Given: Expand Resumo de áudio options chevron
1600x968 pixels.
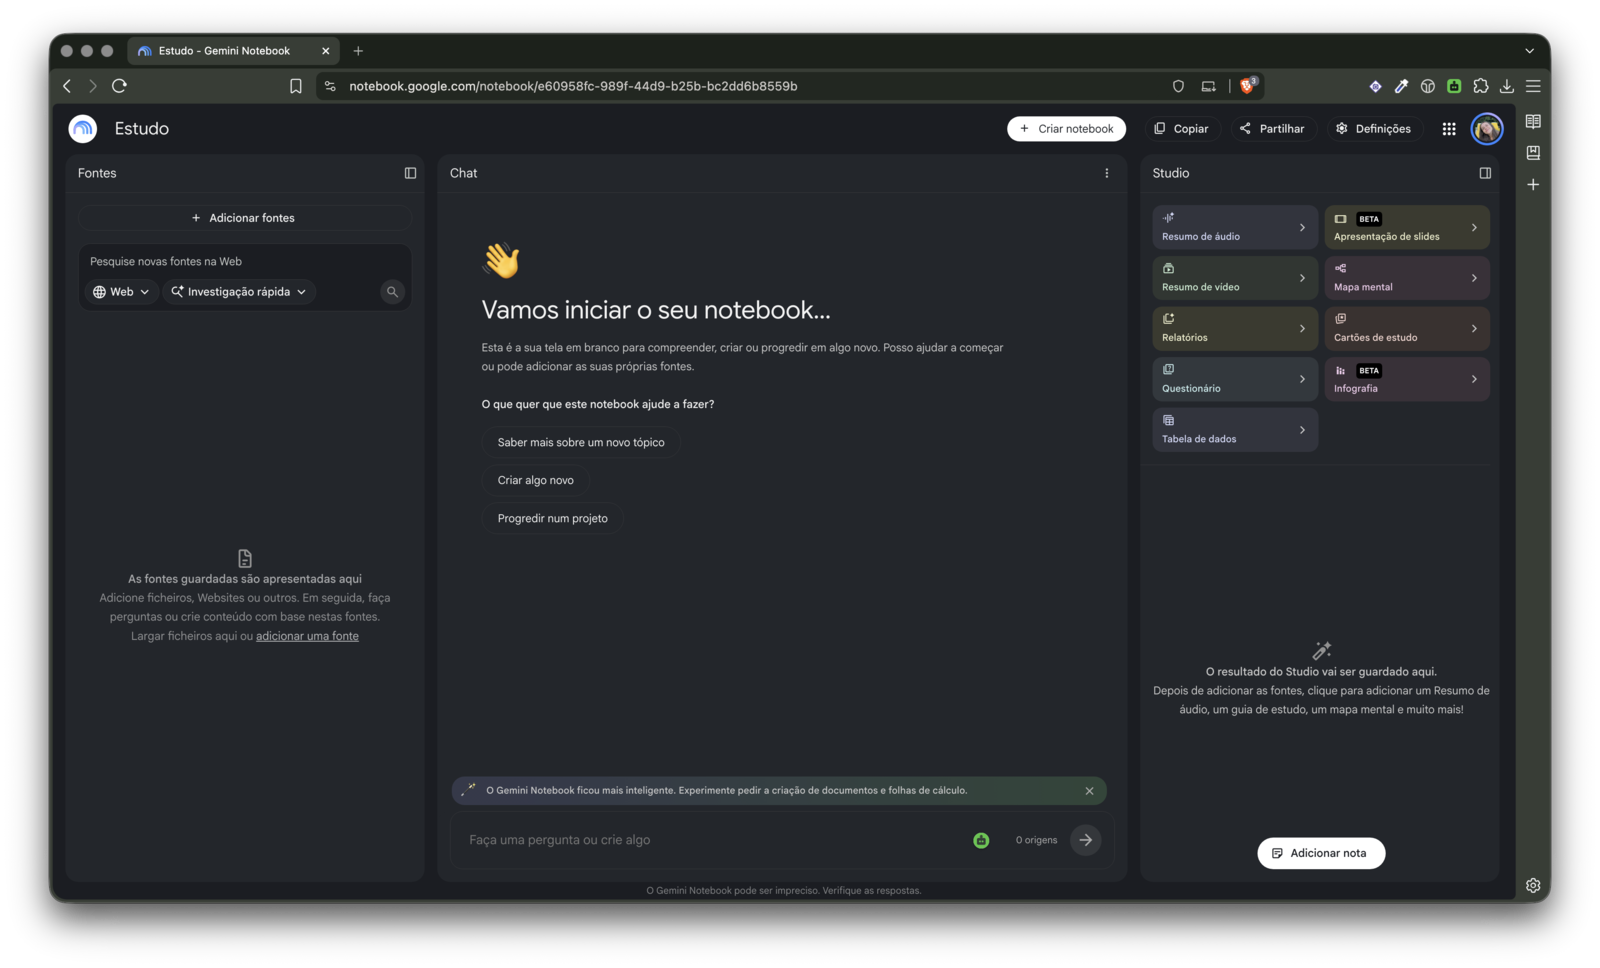Looking at the screenshot, I should (1302, 228).
